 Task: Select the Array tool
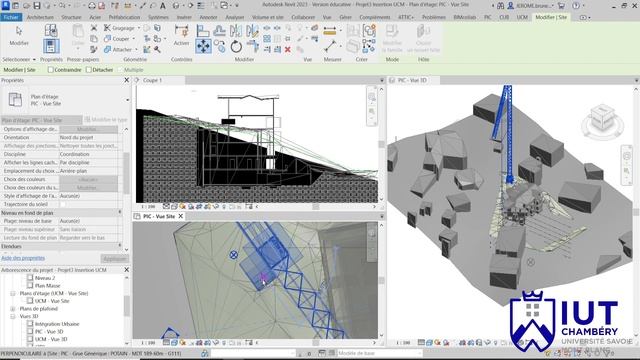click(x=267, y=39)
